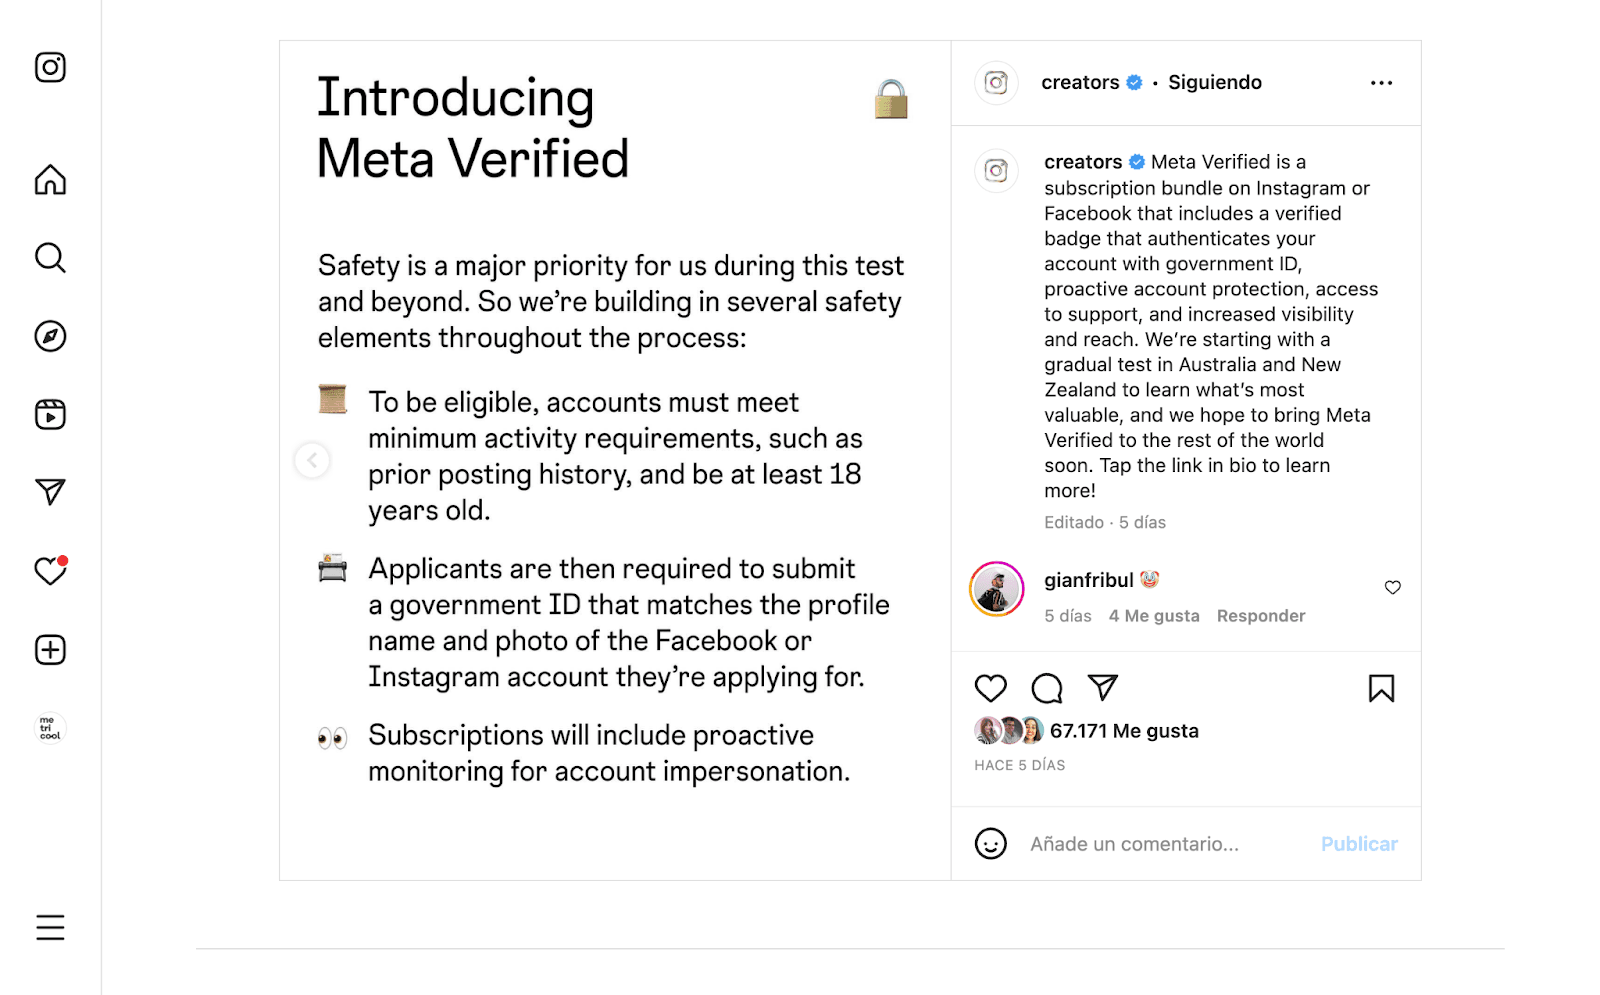Click the Siguiendo button
This screenshot has height=995, width=1600.
coord(1214,82)
